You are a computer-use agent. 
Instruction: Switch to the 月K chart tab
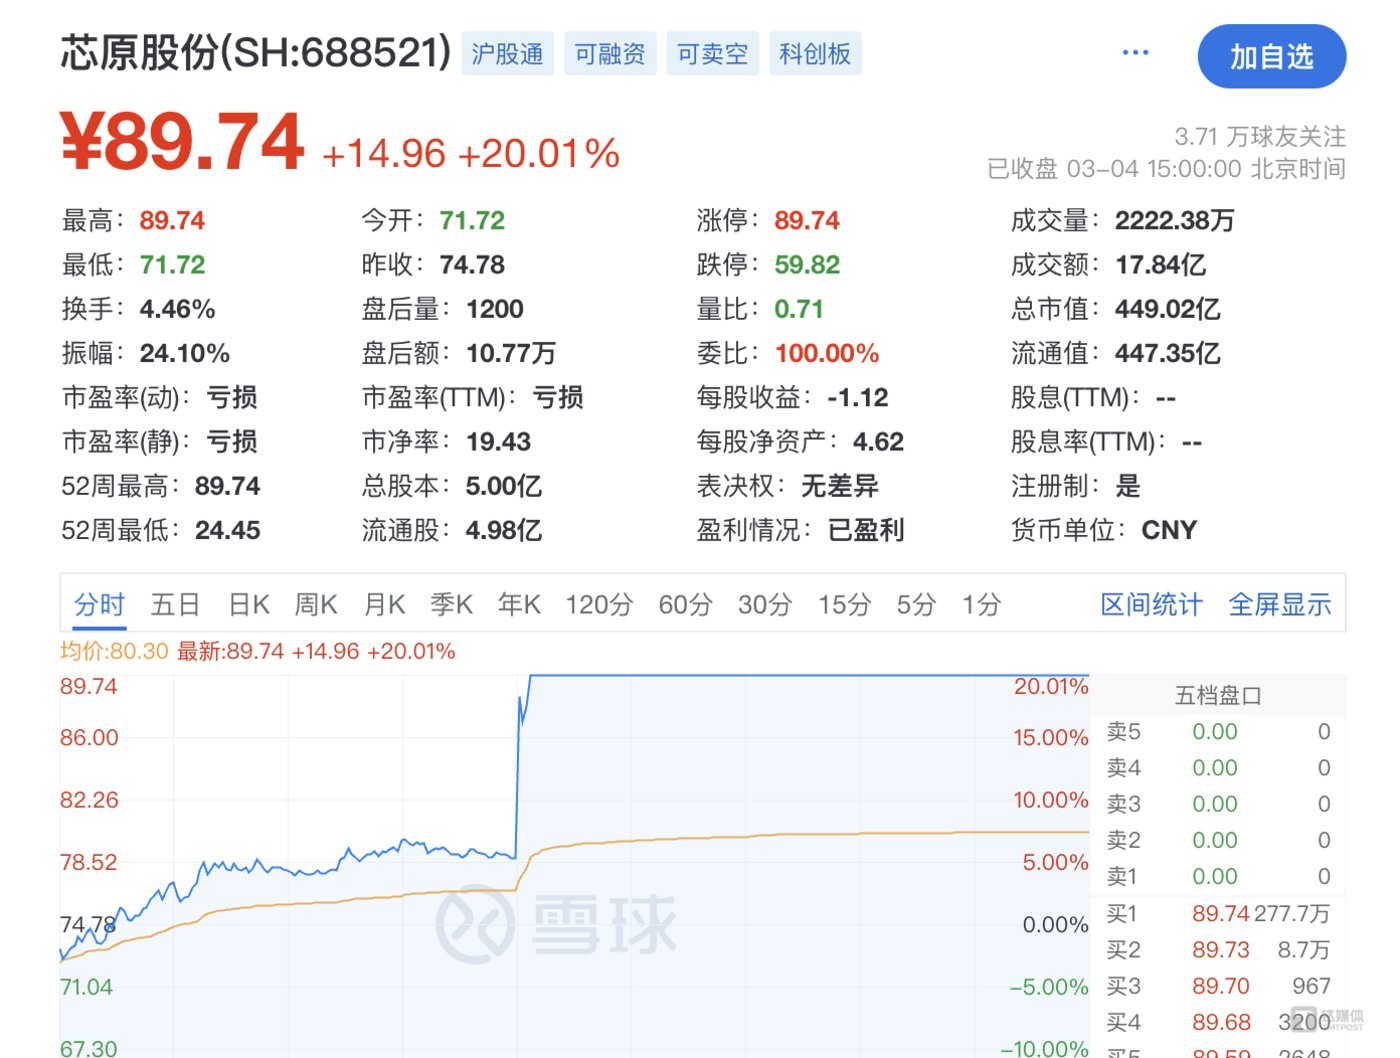pos(384,605)
